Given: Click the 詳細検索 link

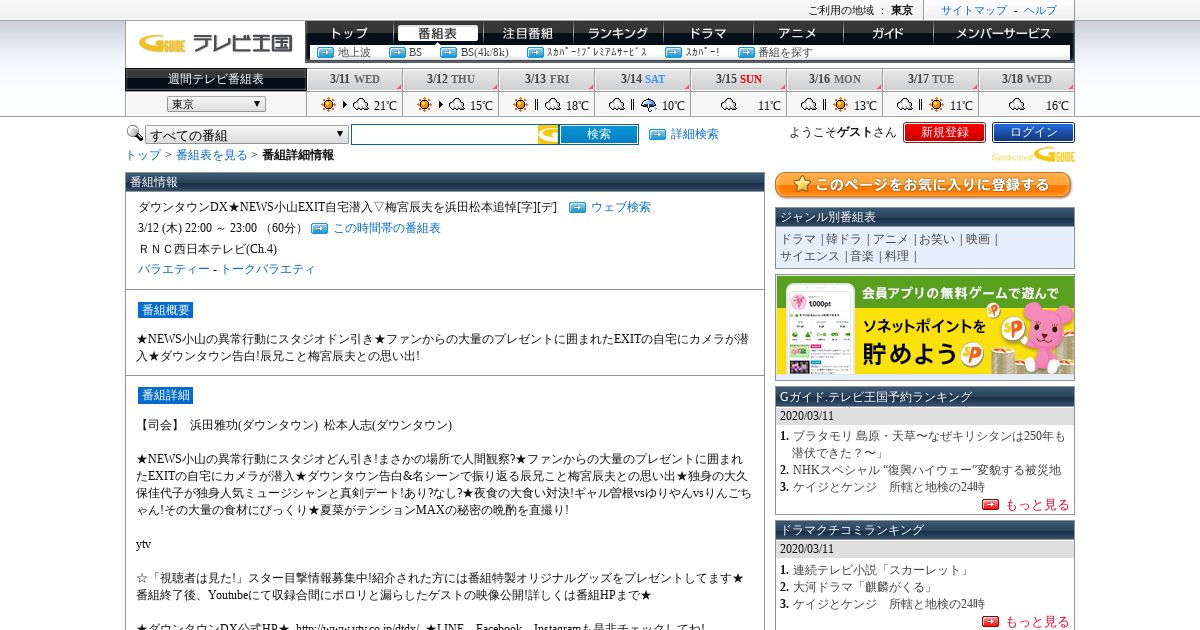Looking at the screenshot, I should click(x=694, y=134).
